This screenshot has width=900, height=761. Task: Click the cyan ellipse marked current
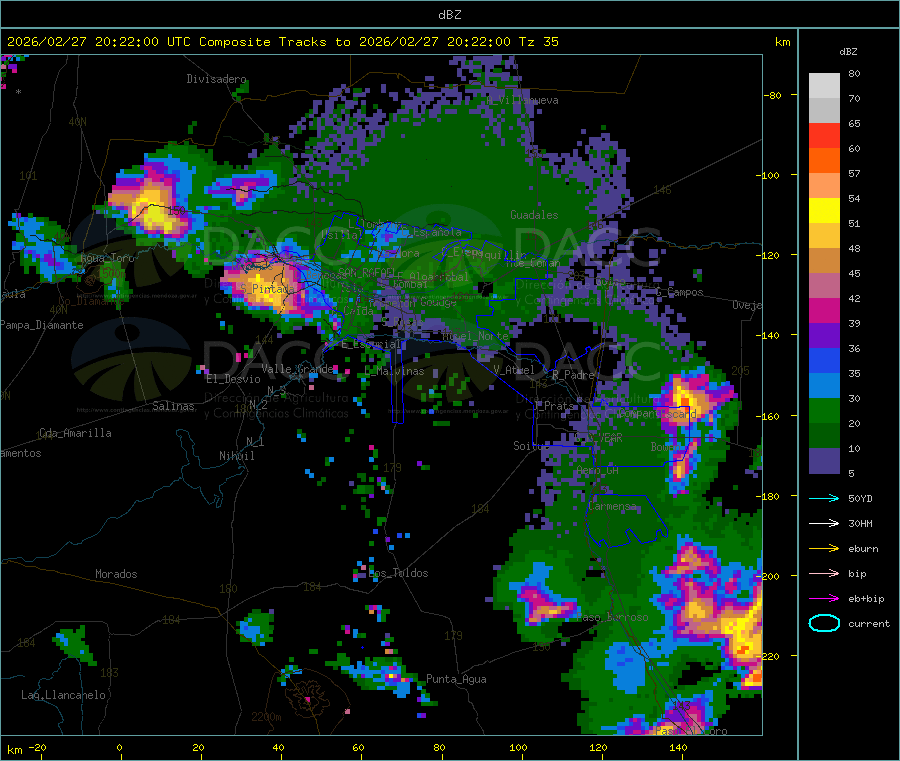click(x=824, y=623)
